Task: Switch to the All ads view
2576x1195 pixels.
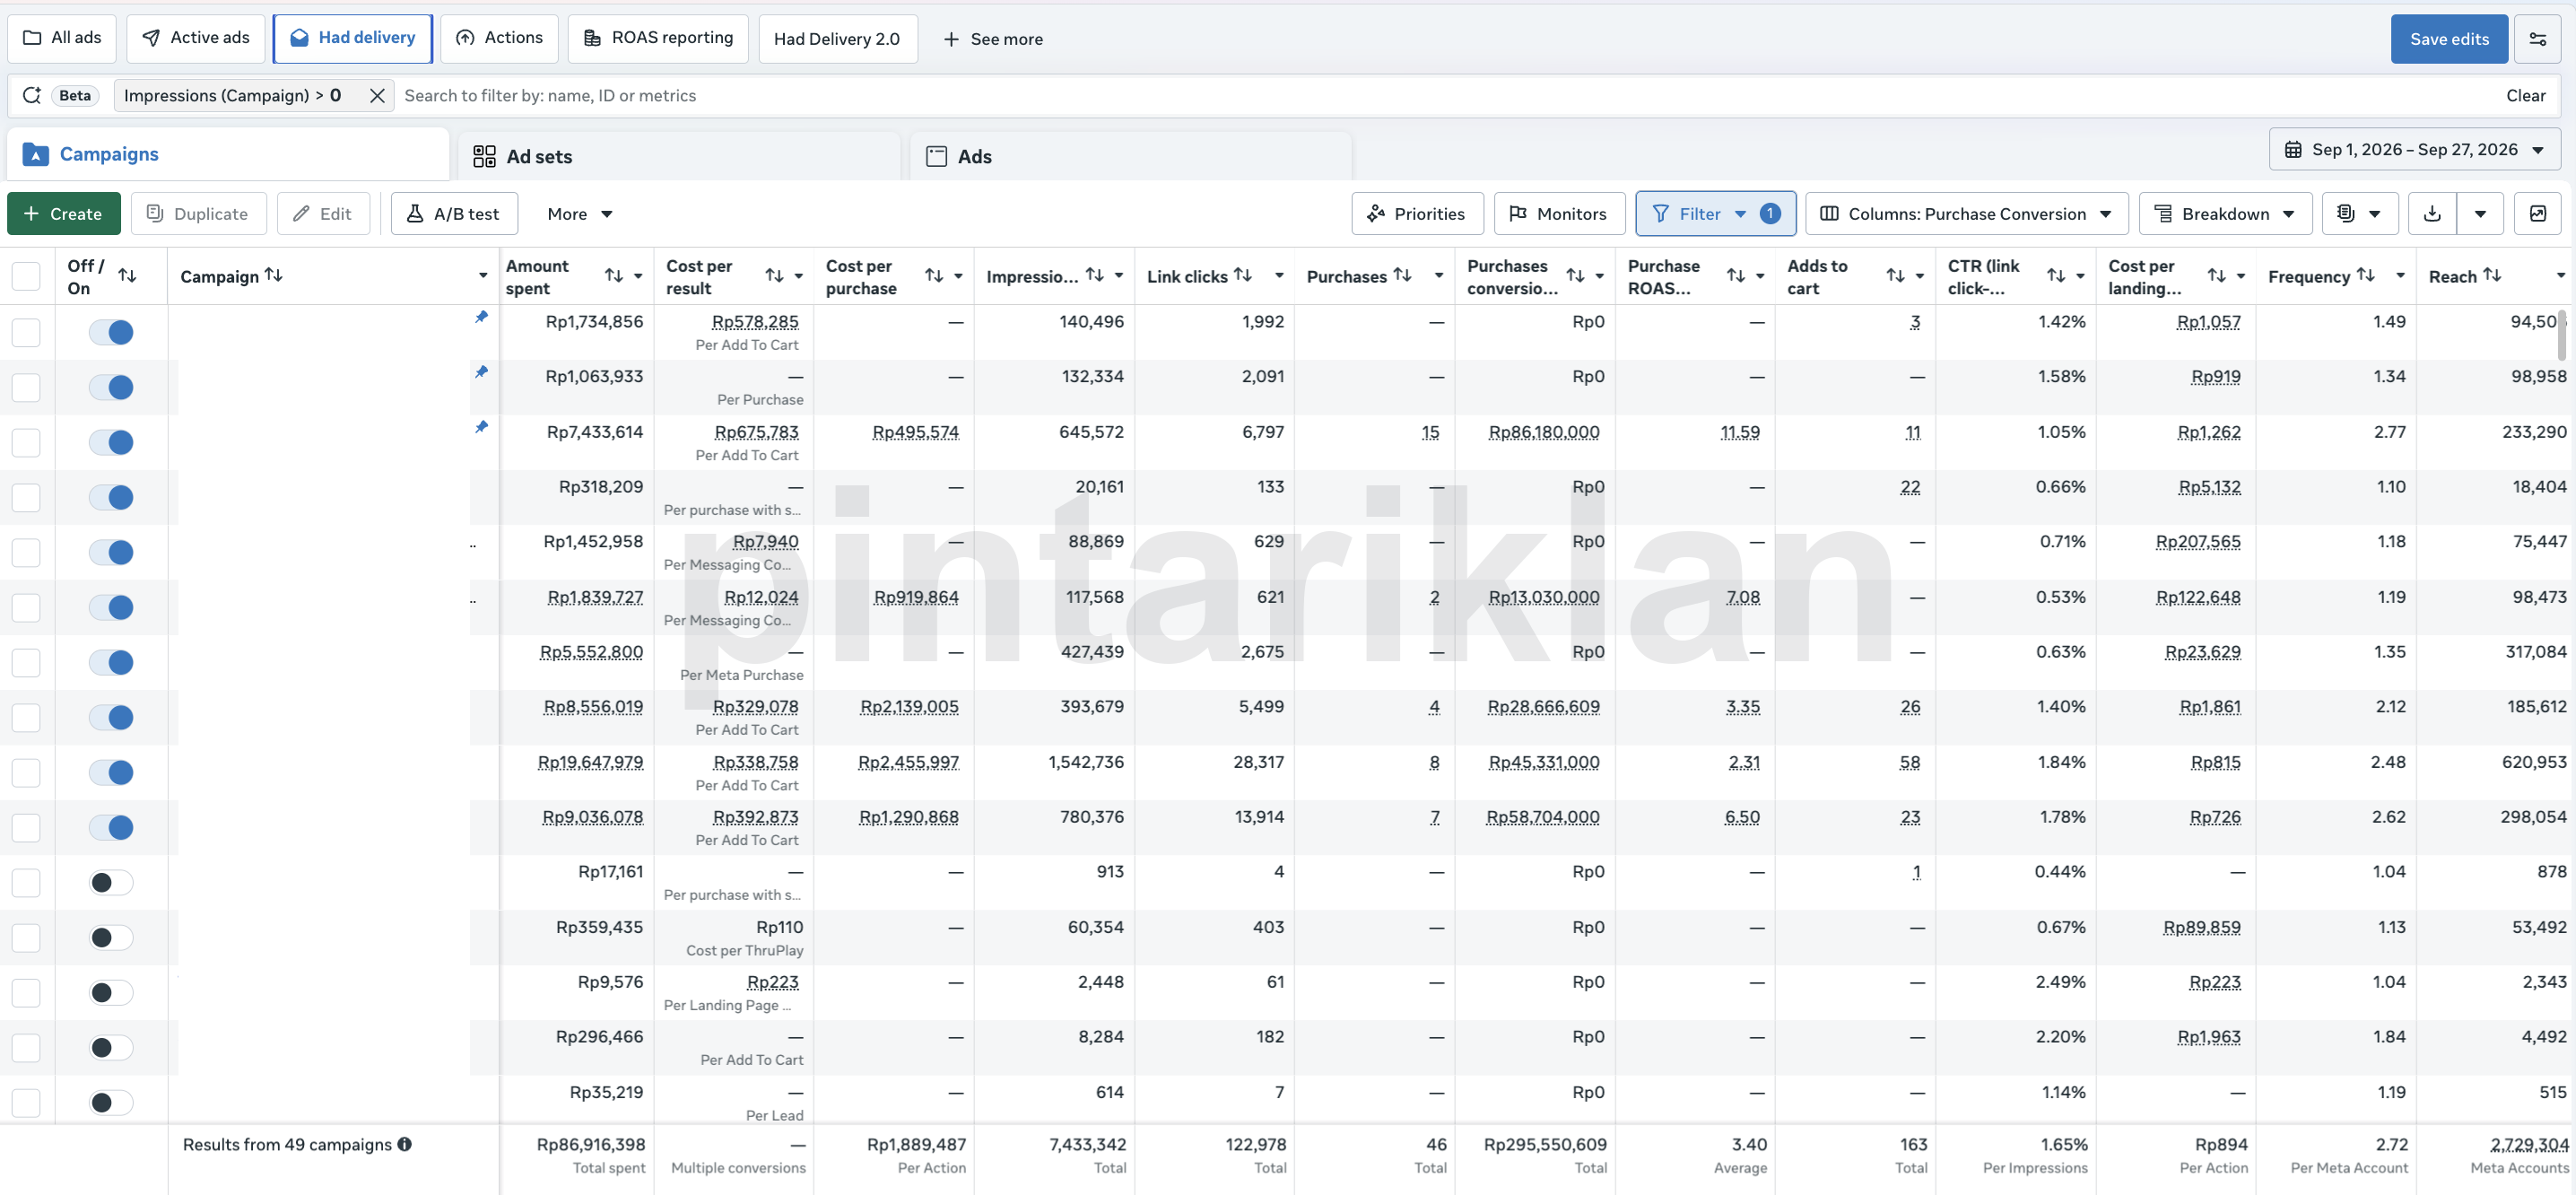Action: click(62, 38)
